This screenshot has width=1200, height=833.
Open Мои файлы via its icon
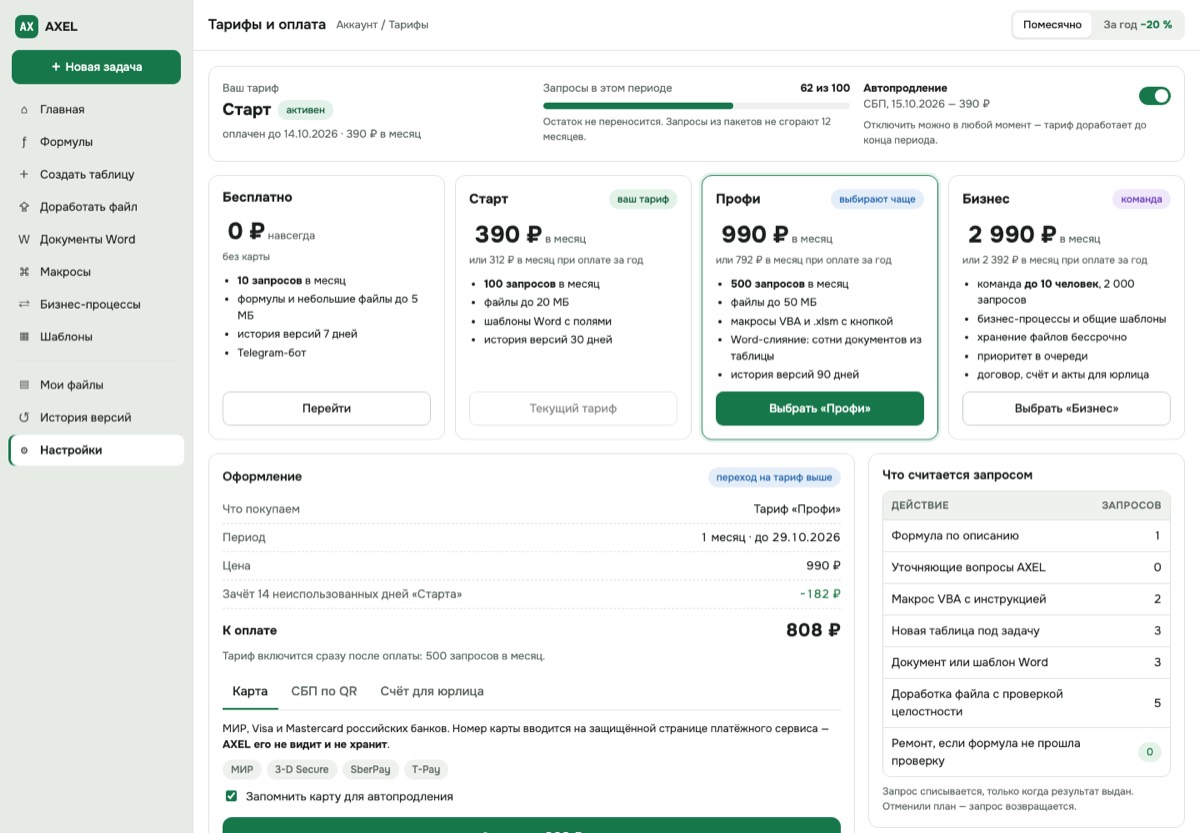pos(24,385)
